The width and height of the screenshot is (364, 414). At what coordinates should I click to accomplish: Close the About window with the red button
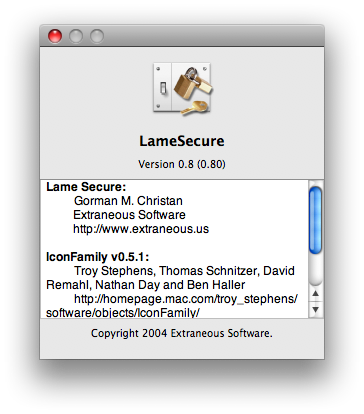(55, 36)
